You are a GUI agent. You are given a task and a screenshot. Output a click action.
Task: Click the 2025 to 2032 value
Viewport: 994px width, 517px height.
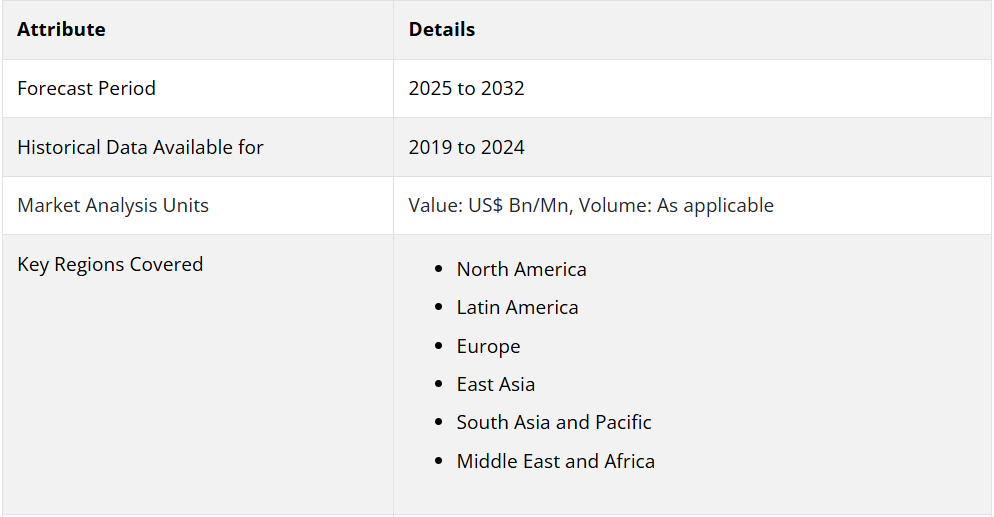(466, 88)
